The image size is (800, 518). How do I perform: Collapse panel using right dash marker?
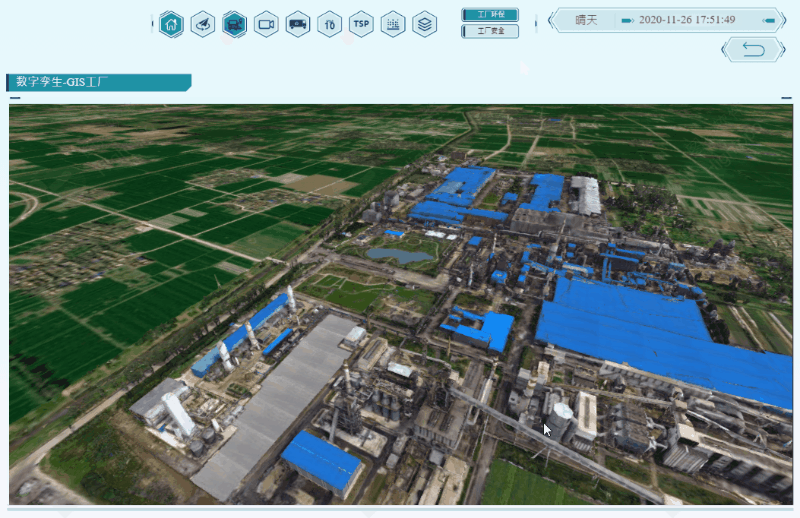pos(786,97)
